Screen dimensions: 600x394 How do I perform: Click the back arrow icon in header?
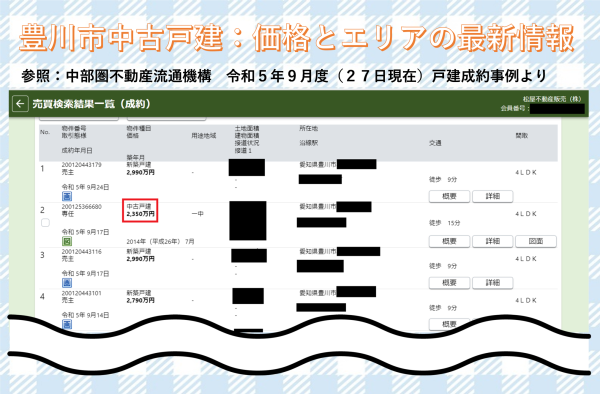[20, 104]
